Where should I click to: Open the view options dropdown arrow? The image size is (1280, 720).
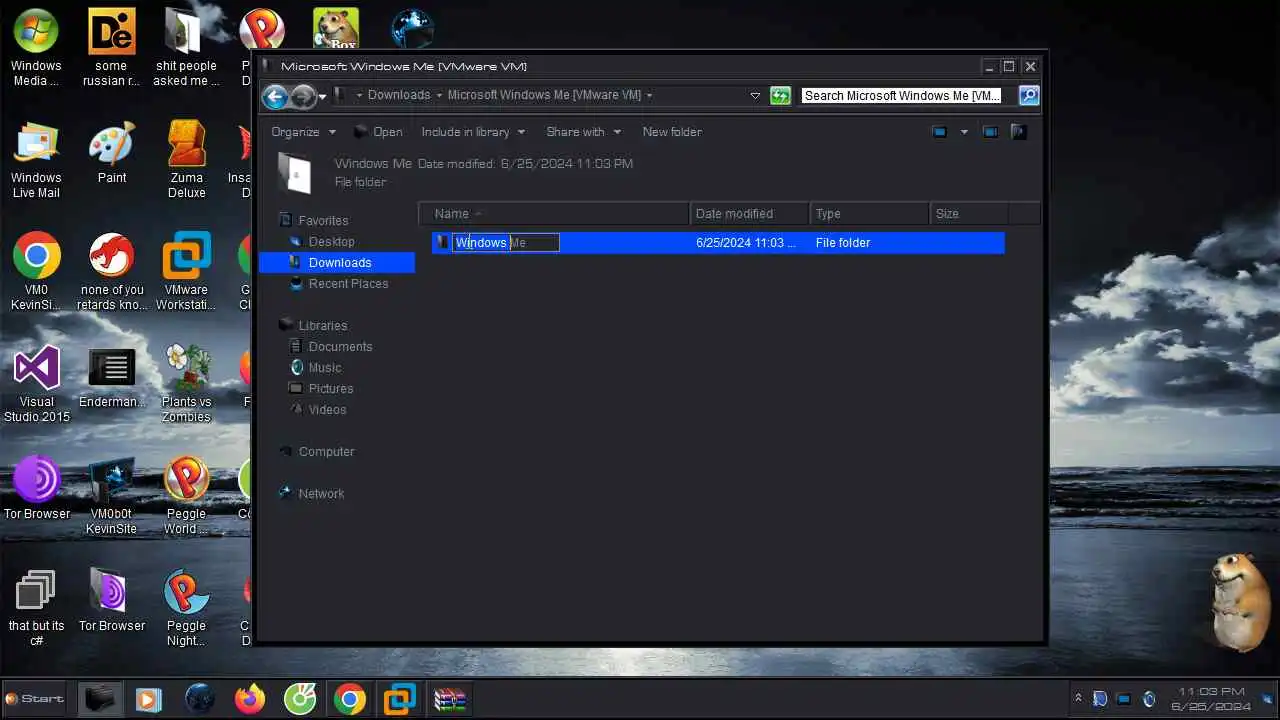click(x=964, y=132)
